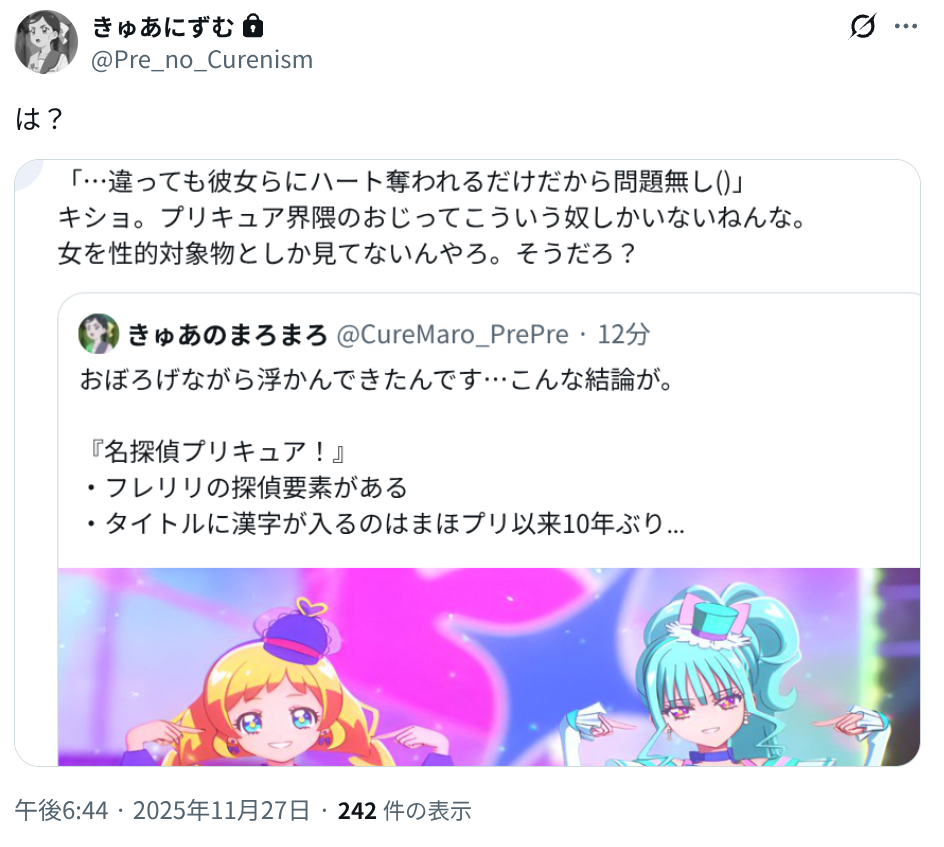The height and width of the screenshot is (847, 944).
Task: Click the きゅあにずむ display name
Action: pyautogui.click(x=163, y=27)
